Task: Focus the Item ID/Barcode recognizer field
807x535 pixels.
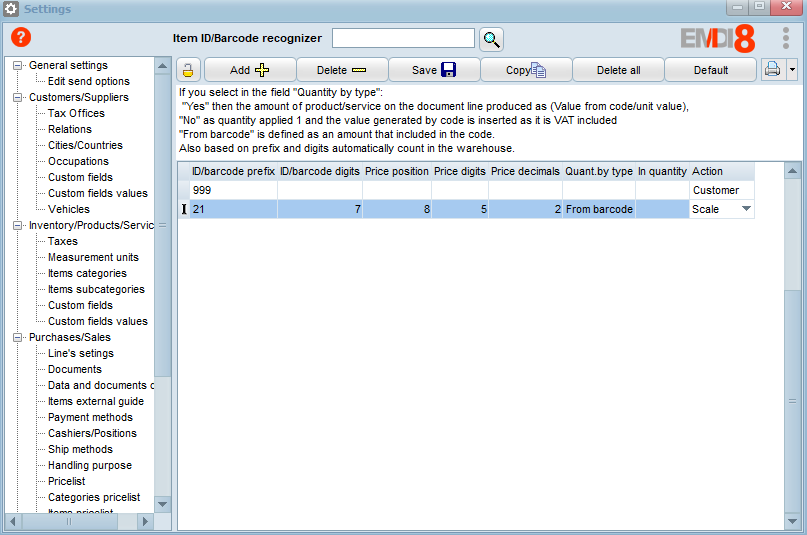Action: 403,38
